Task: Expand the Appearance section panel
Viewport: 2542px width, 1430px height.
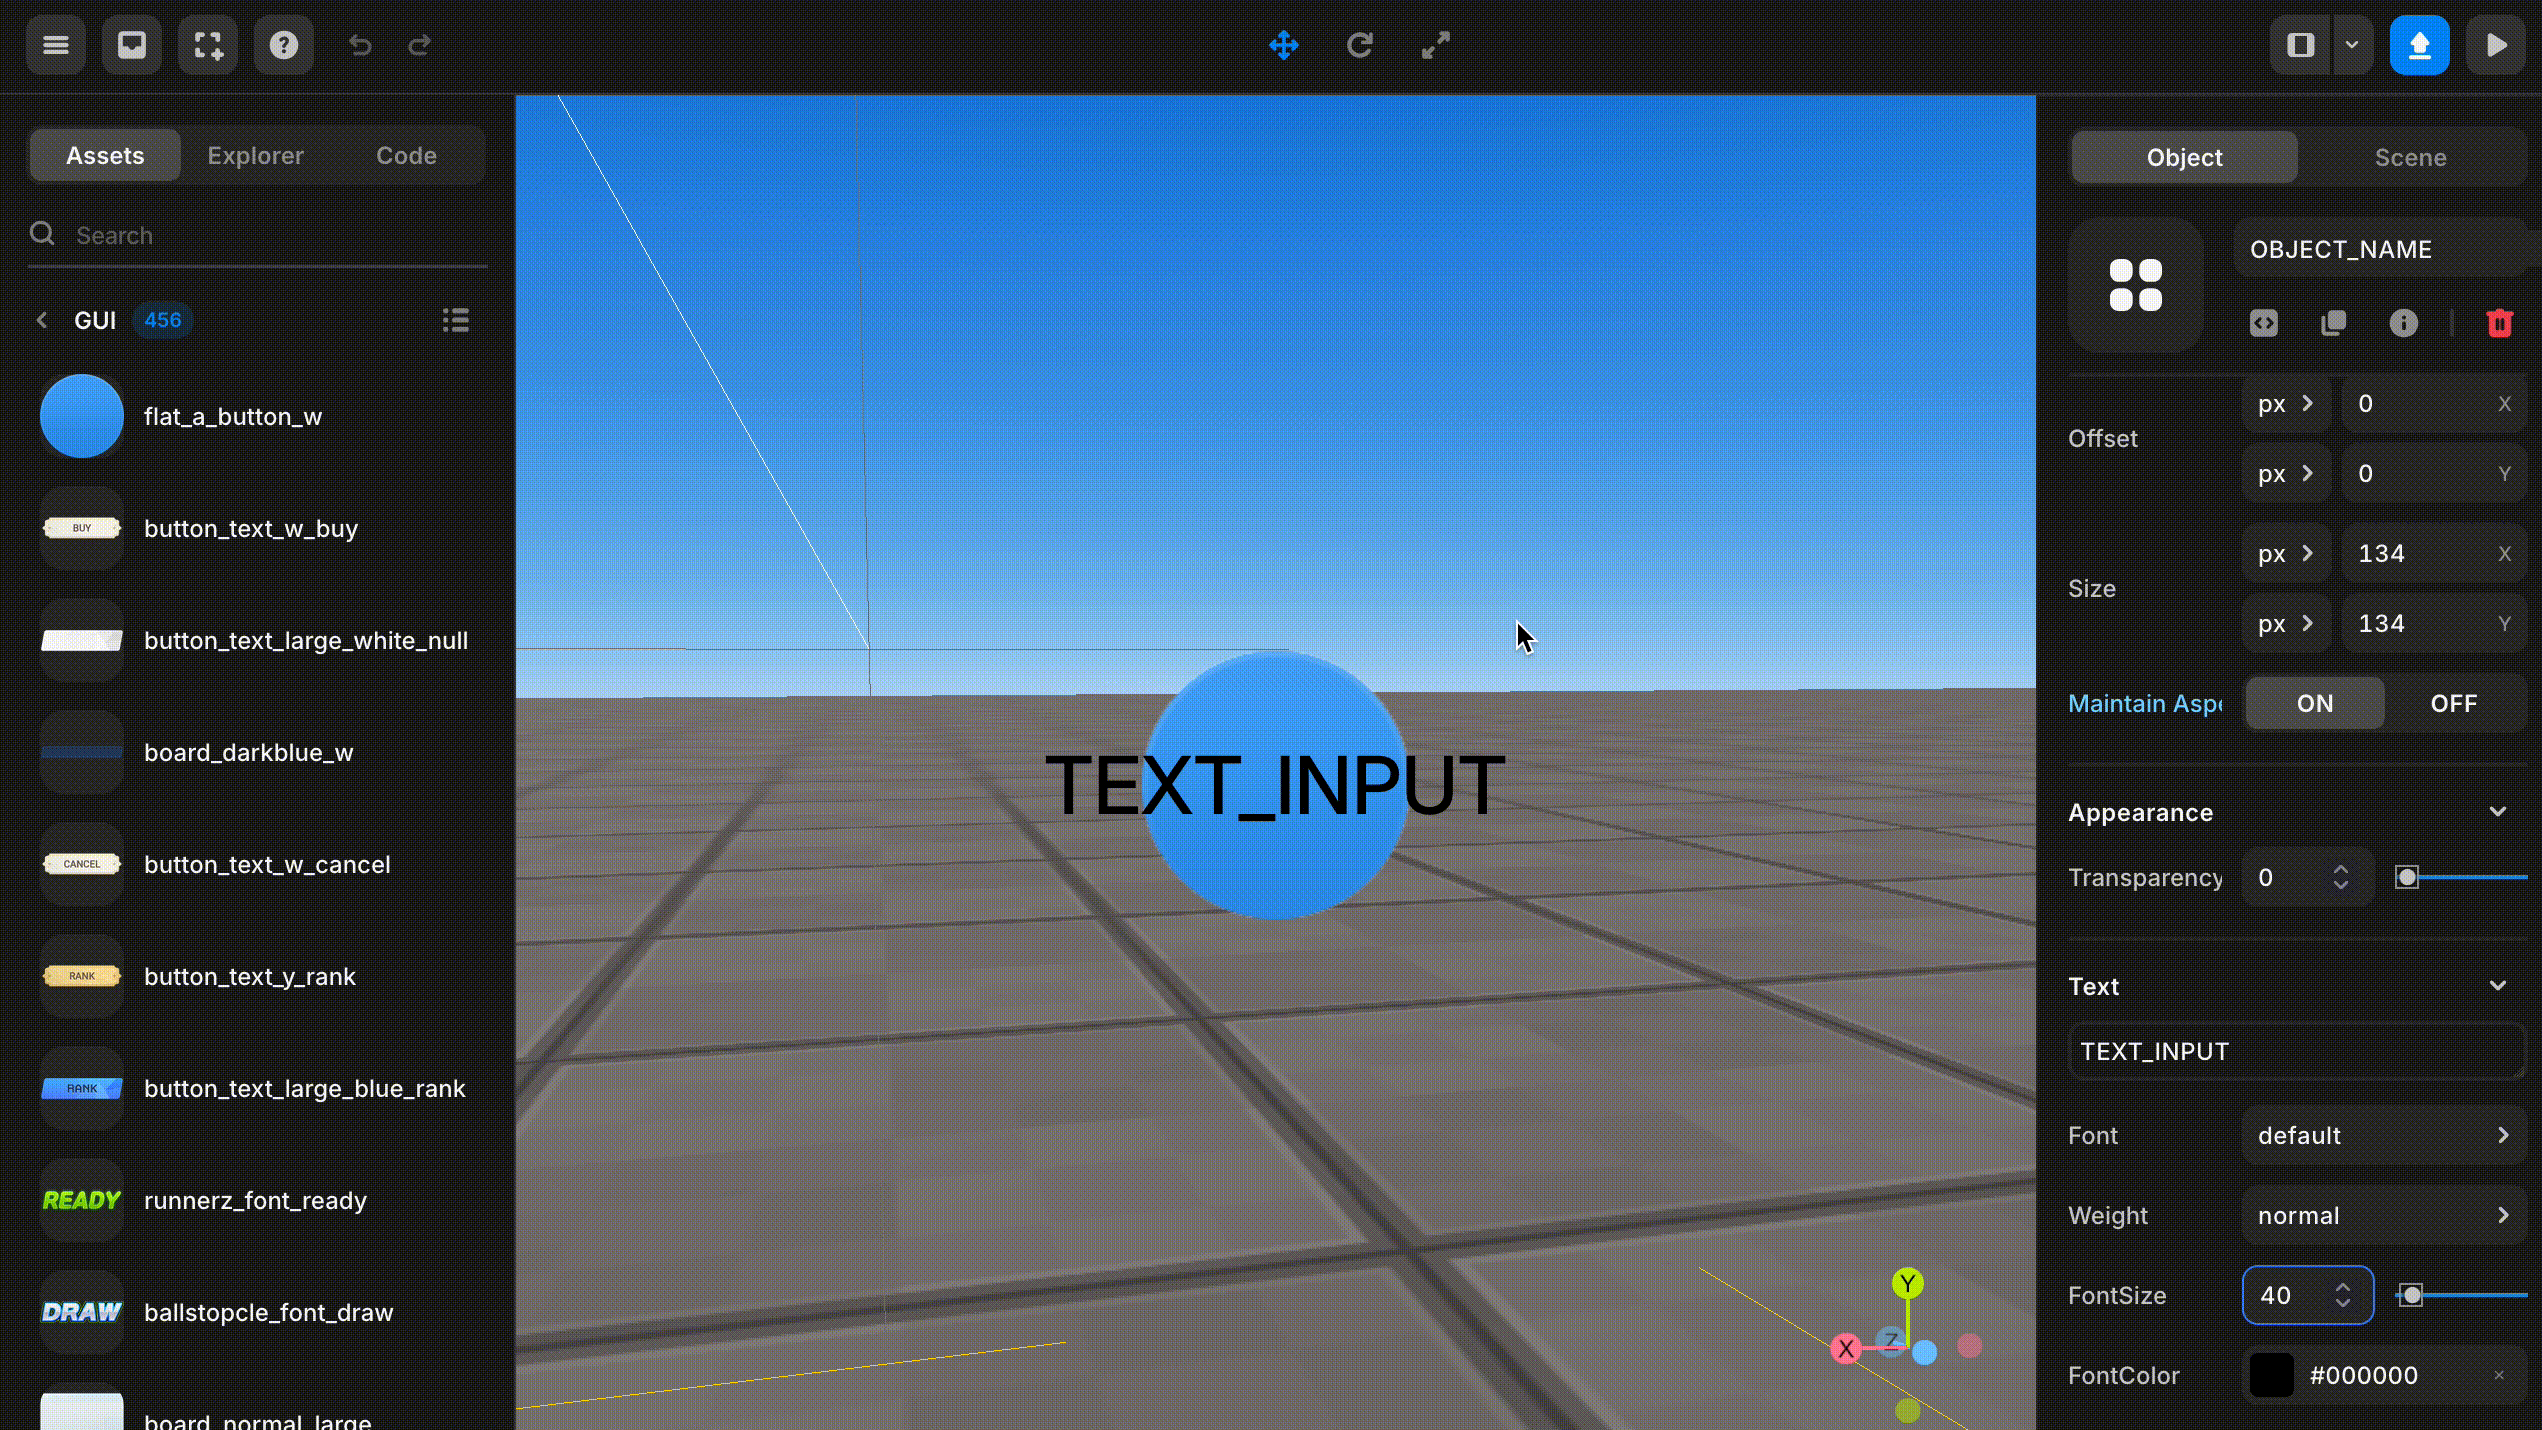Action: 2500,810
